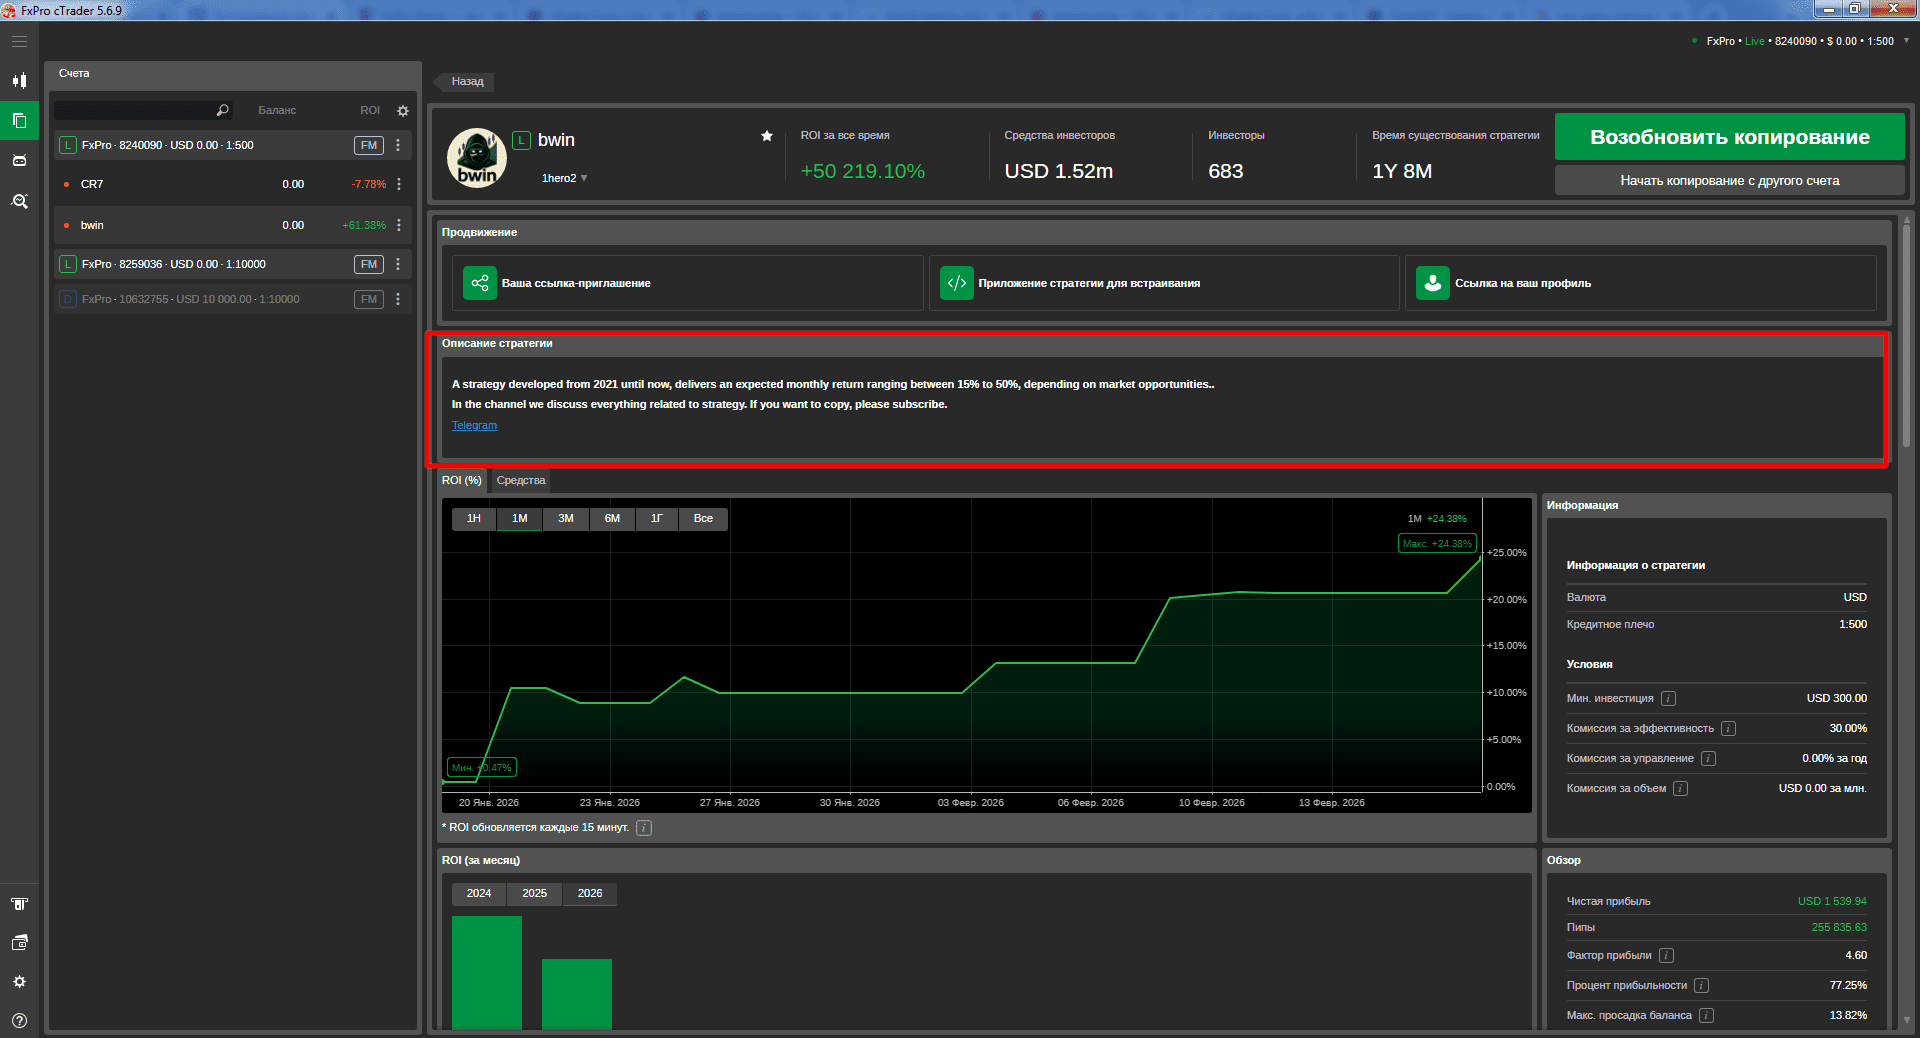Show info for minimum investment
Image resolution: width=1920 pixels, height=1038 pixels.
point(1668,699)
